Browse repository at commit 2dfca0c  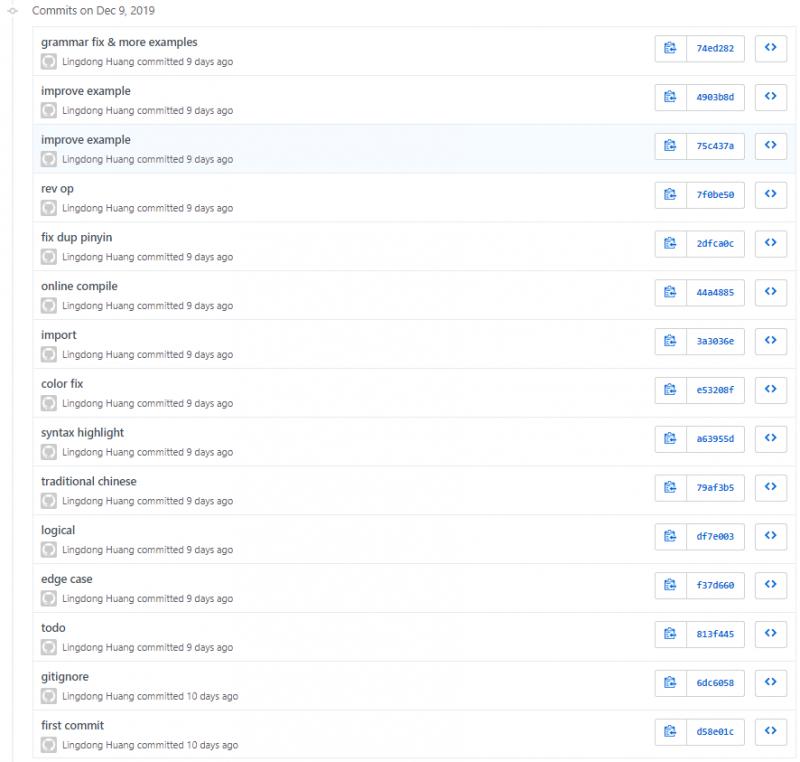tap(770, 243)
